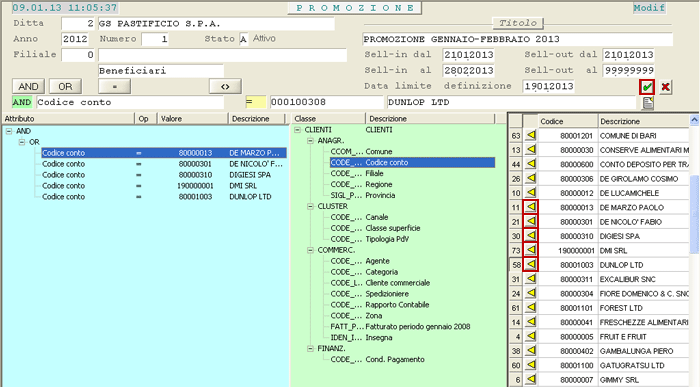
Task: Click yellow arrow beside DE NICOLO' FABIO
Action: 530,221
